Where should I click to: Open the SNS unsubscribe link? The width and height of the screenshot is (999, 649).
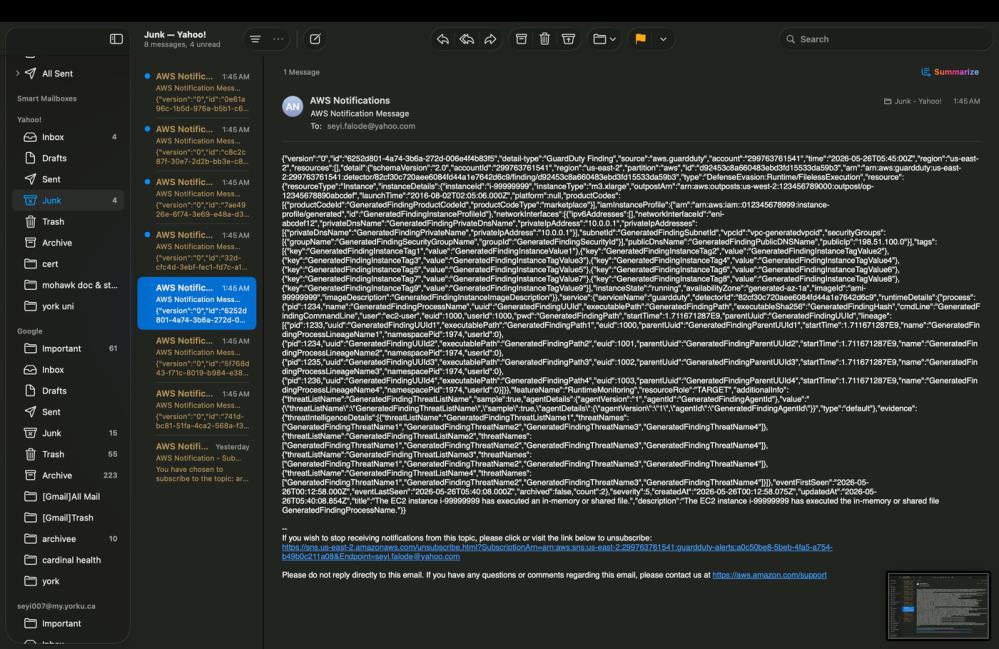tap(557, 552)
